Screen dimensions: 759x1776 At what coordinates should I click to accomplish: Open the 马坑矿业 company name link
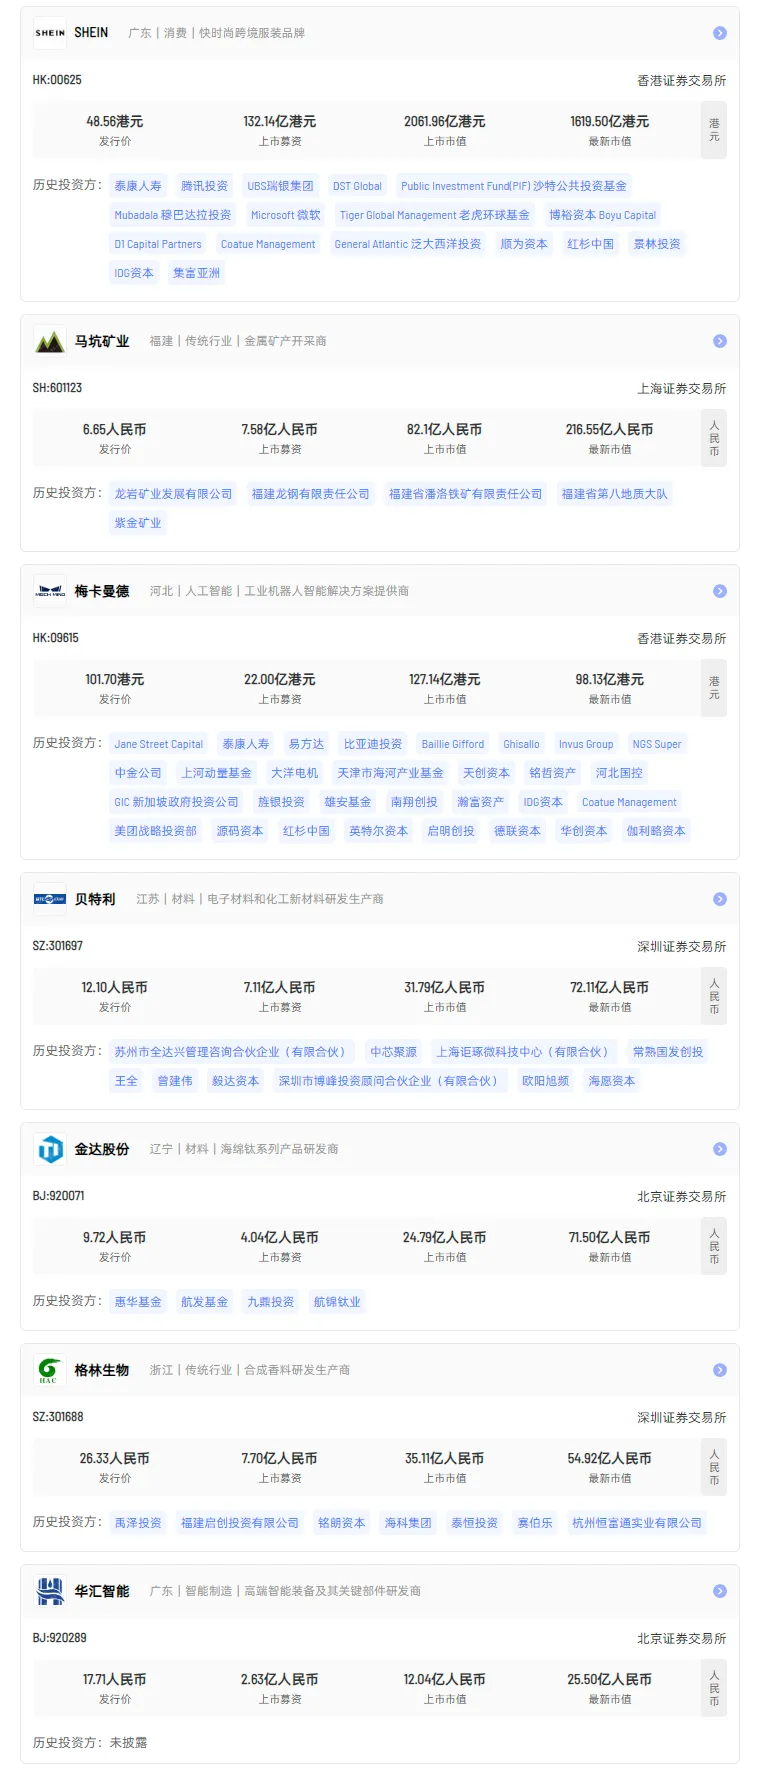click(x=102, y=341)
